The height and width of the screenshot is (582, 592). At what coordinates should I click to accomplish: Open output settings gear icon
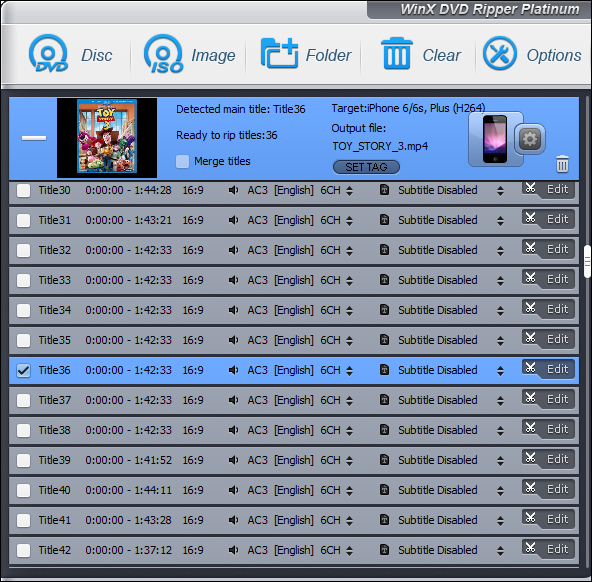530,139
